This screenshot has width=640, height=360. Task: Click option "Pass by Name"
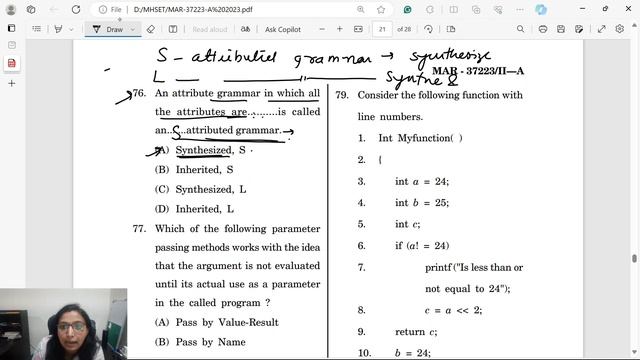tap(200, 342)
